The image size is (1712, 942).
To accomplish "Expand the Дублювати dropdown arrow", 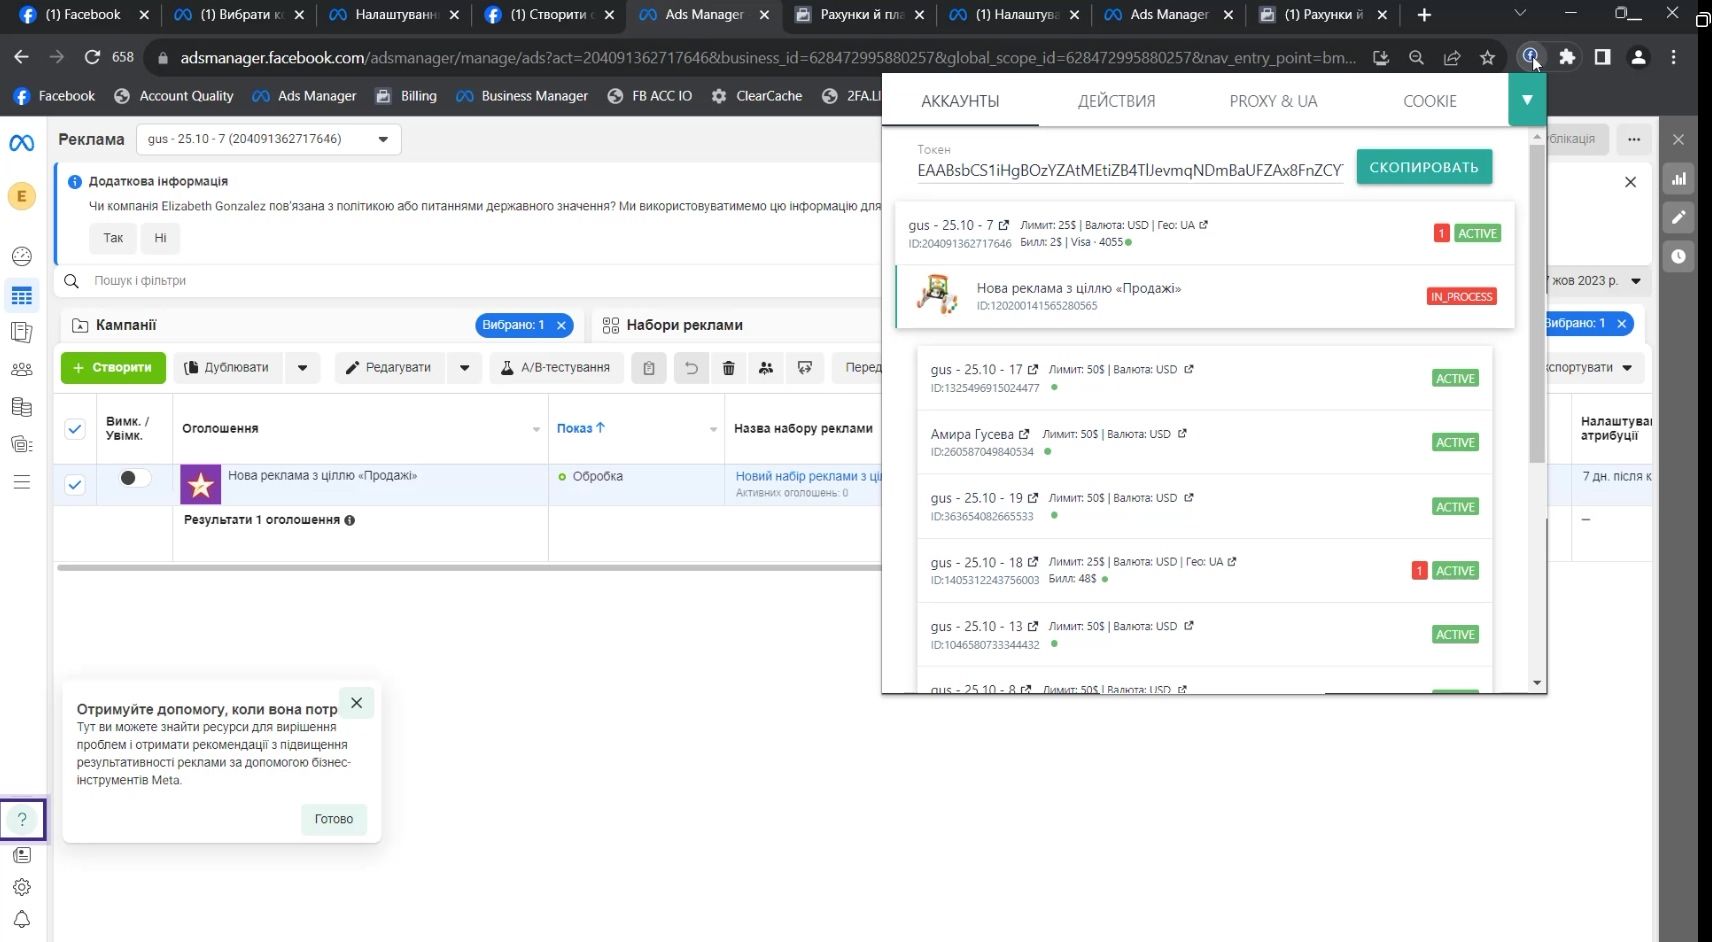I will pyautogui.click(x=302, y=368).
